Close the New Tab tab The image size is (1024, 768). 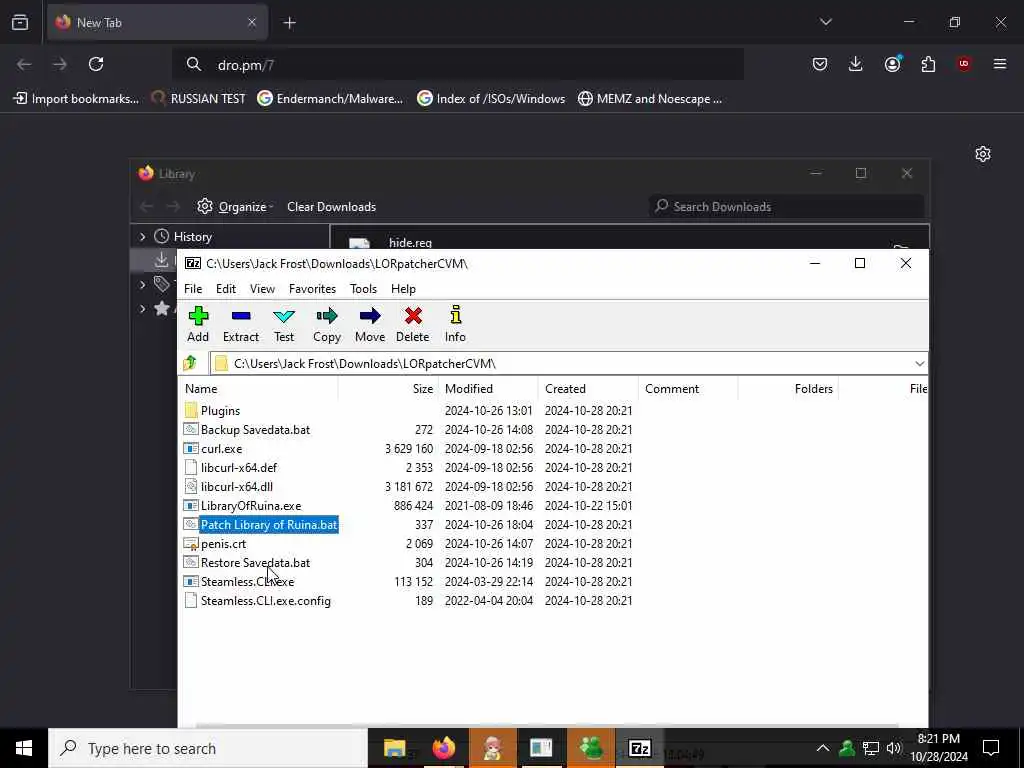tap(252, 23)
